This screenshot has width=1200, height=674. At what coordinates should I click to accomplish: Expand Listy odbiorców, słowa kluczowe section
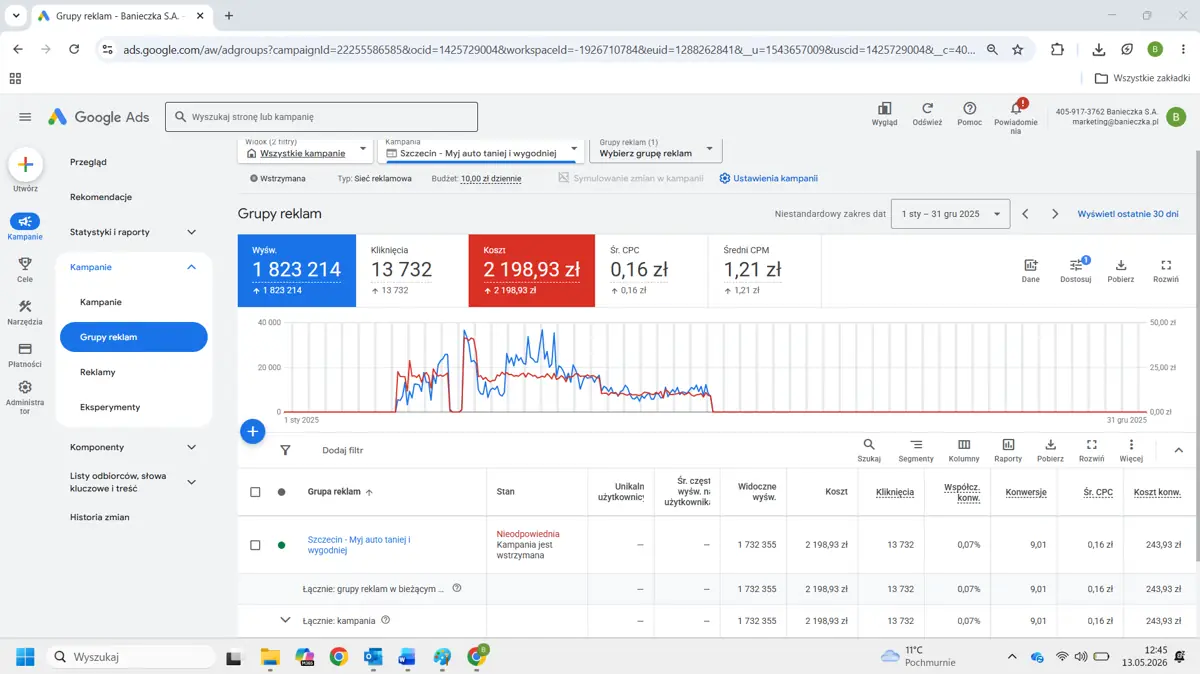(192, 482)
